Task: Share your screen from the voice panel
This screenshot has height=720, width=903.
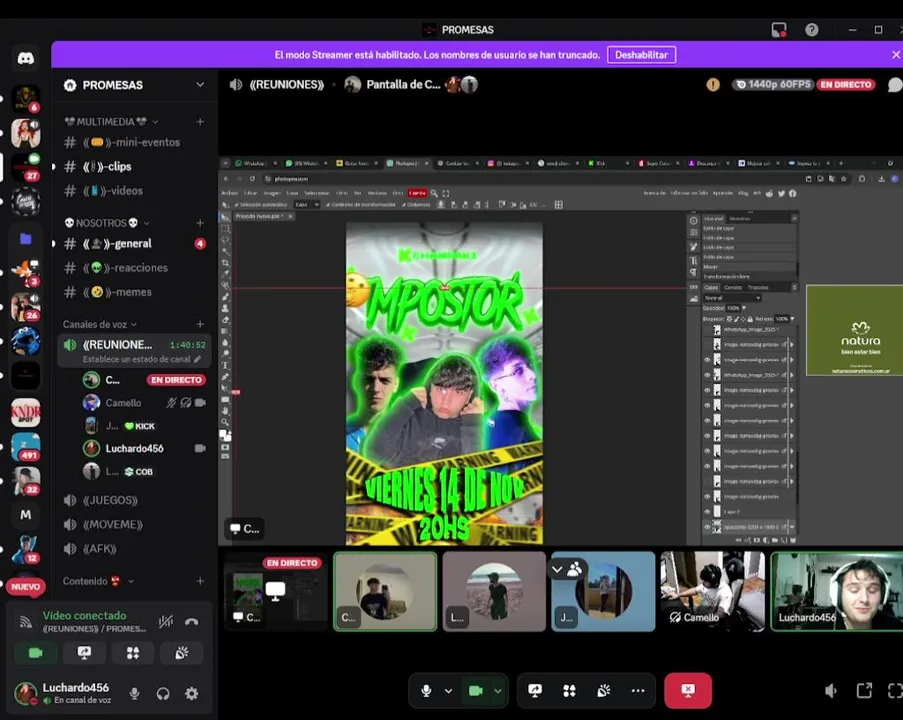Action: click(x=84, y=653)
